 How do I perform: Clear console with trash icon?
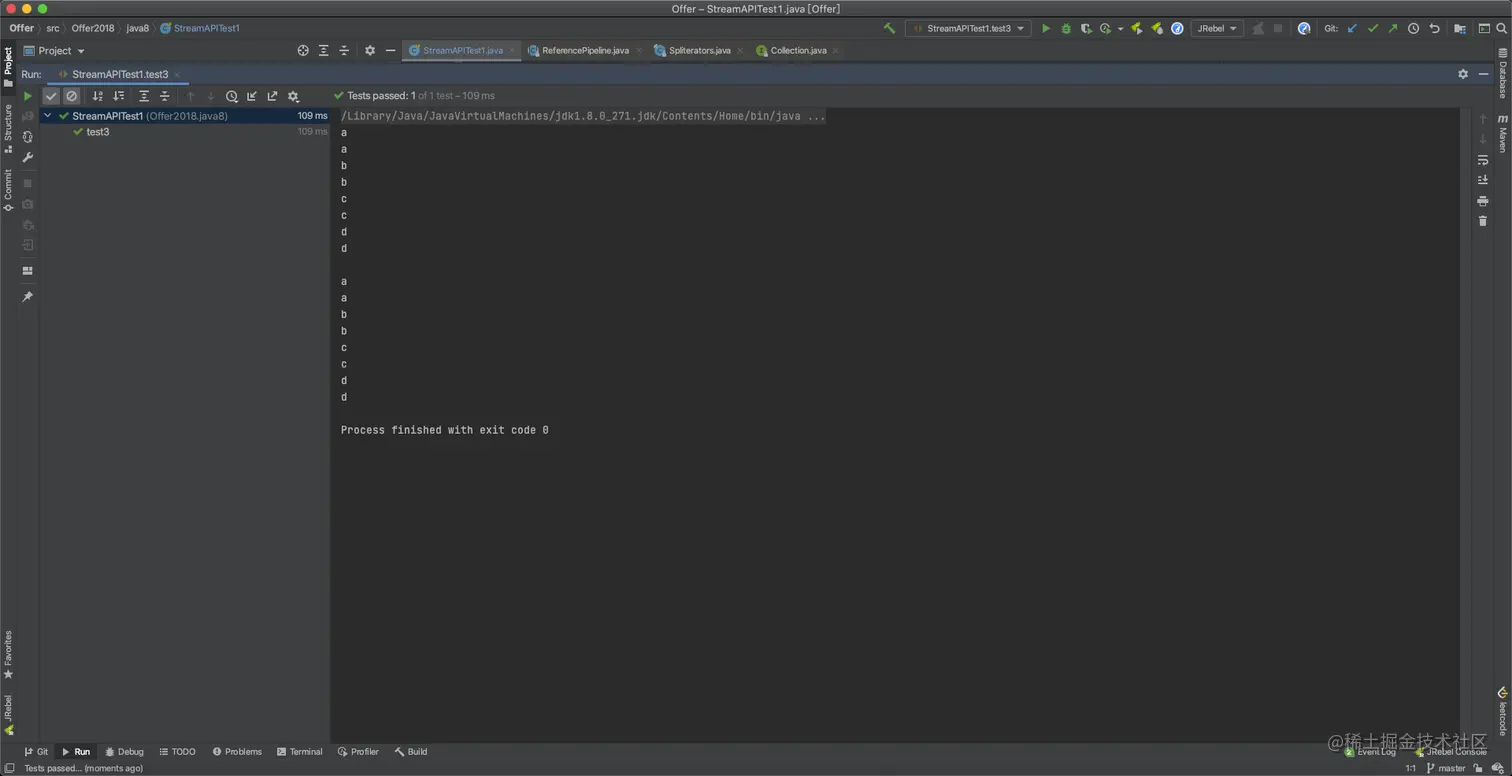[1483, 221]
